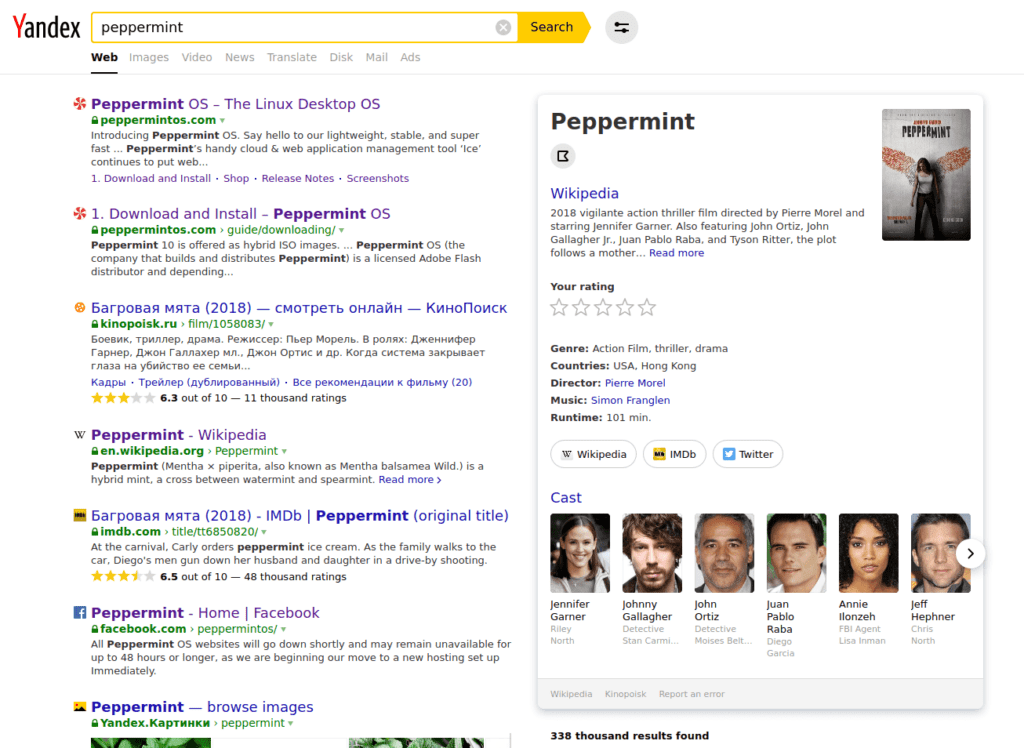
Task: Open Все рекомендации к фильму (20) link
Action: click(382, 382)
